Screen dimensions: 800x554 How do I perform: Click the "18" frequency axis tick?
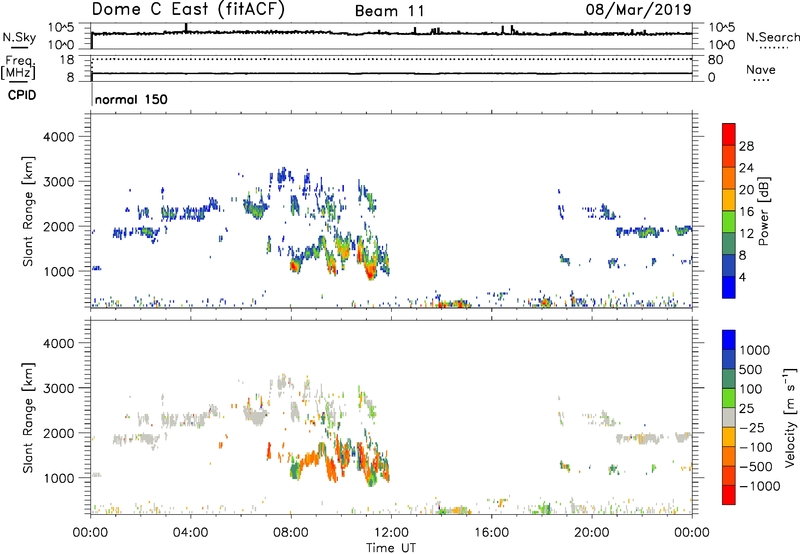(67, 60)
